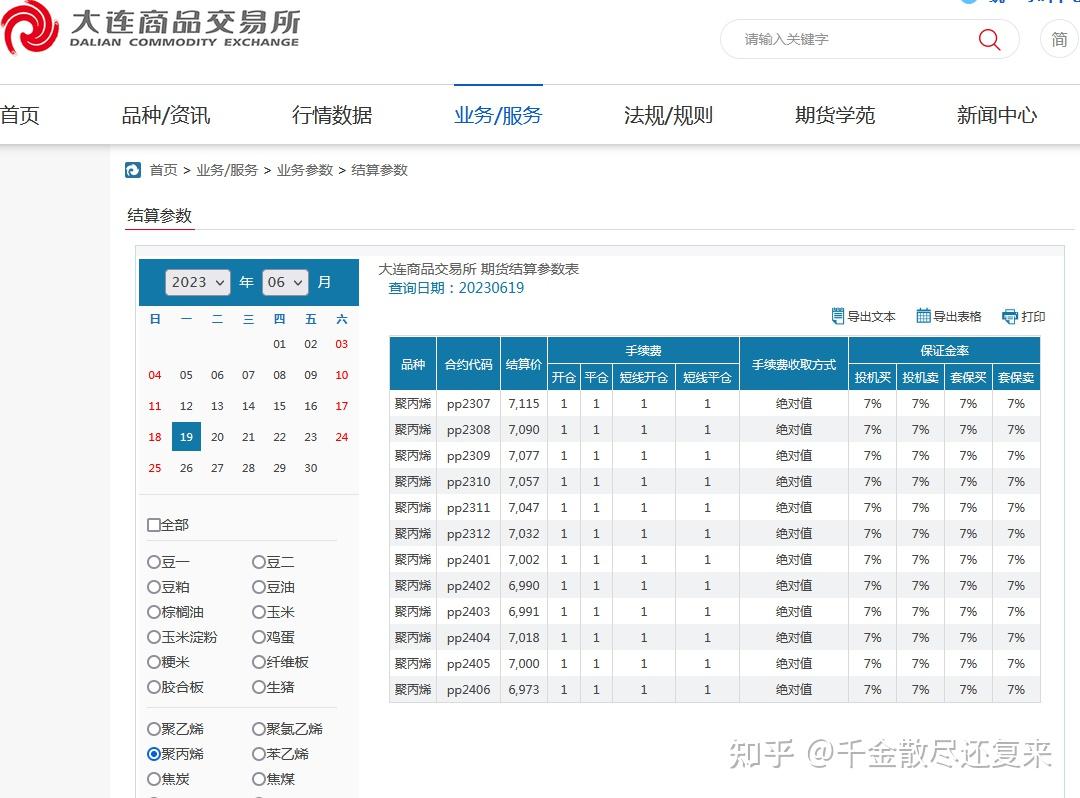Viewport: 1080px width, 798px height.
Task: Select the 豆粕 radio button
Action: 153,587
